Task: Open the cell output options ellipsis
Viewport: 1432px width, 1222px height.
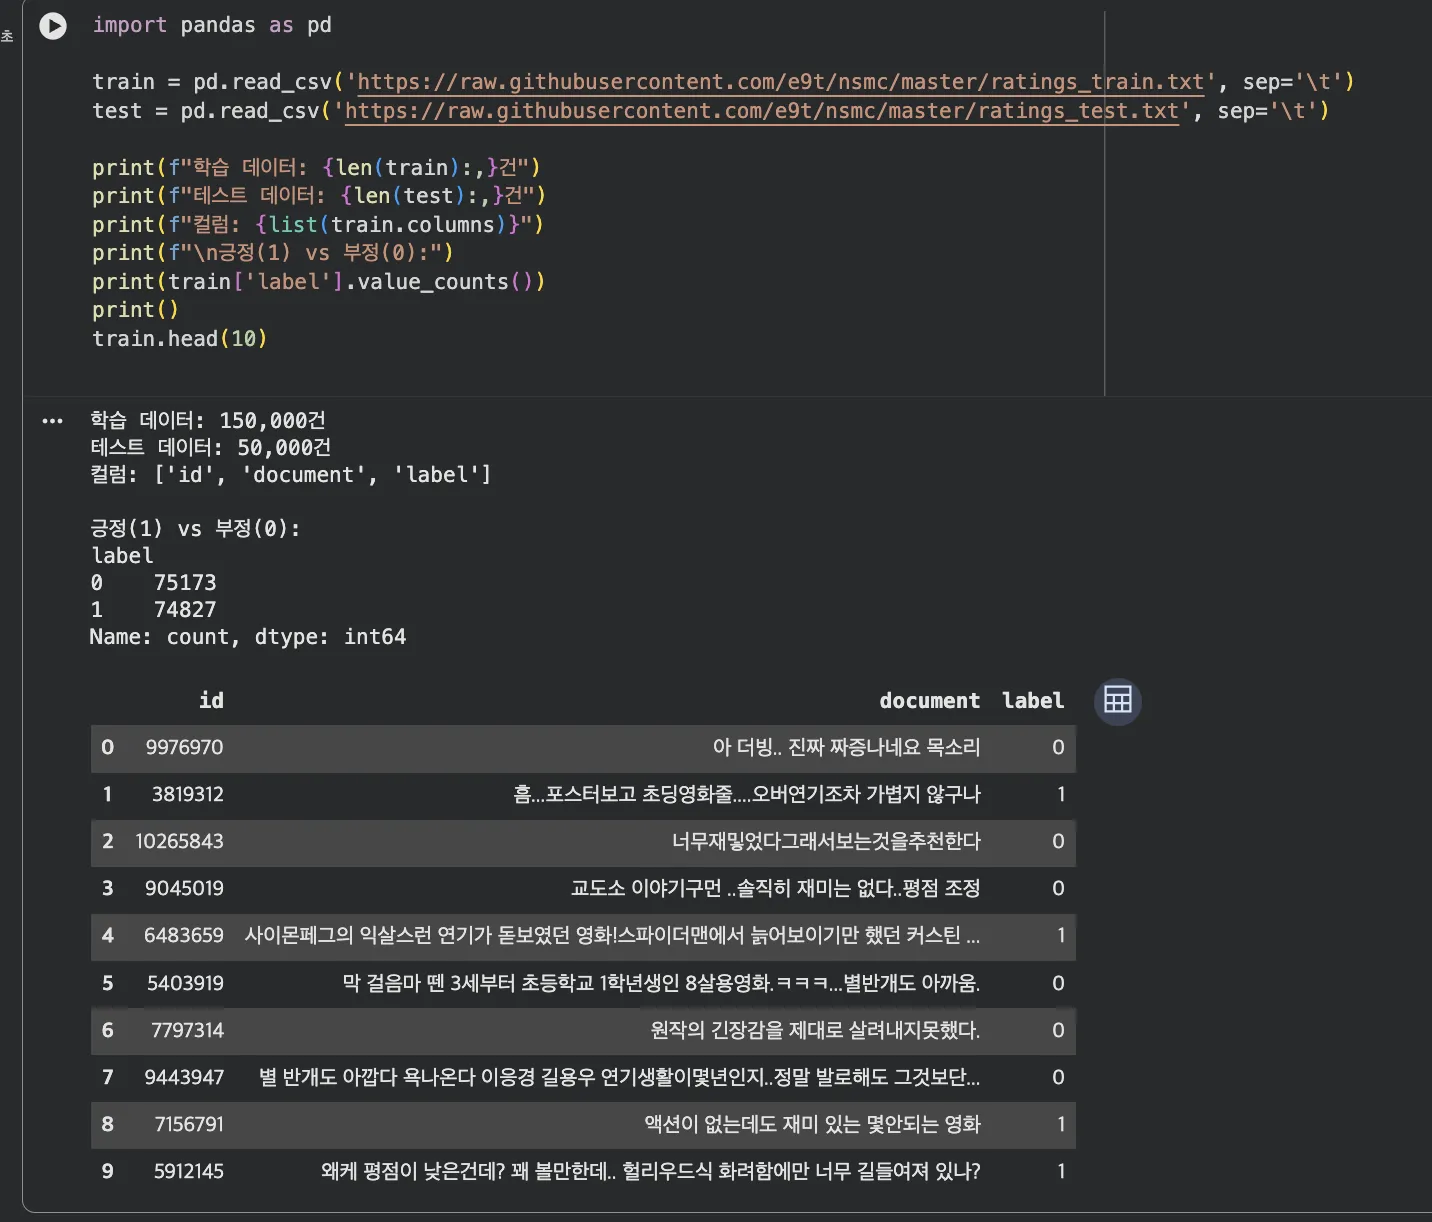Action: [x=53, y=421]
